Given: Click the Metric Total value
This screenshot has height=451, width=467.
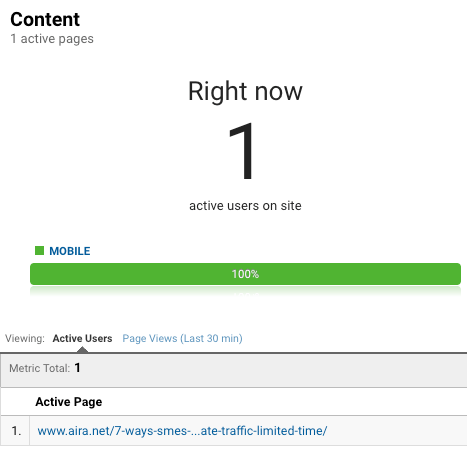Looking at the screenshot, I should pyautogui.click(x=77, y=368).
